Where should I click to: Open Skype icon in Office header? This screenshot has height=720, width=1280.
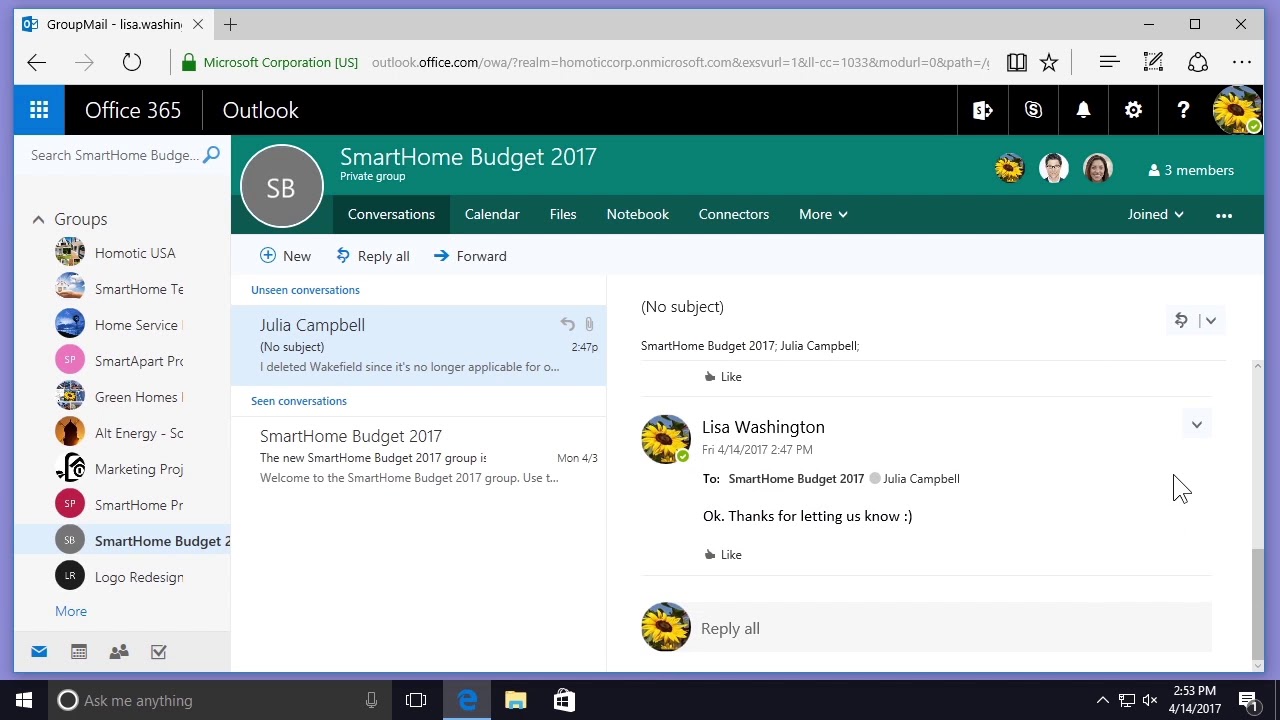pyautogui.click(x=1033, y=110)
